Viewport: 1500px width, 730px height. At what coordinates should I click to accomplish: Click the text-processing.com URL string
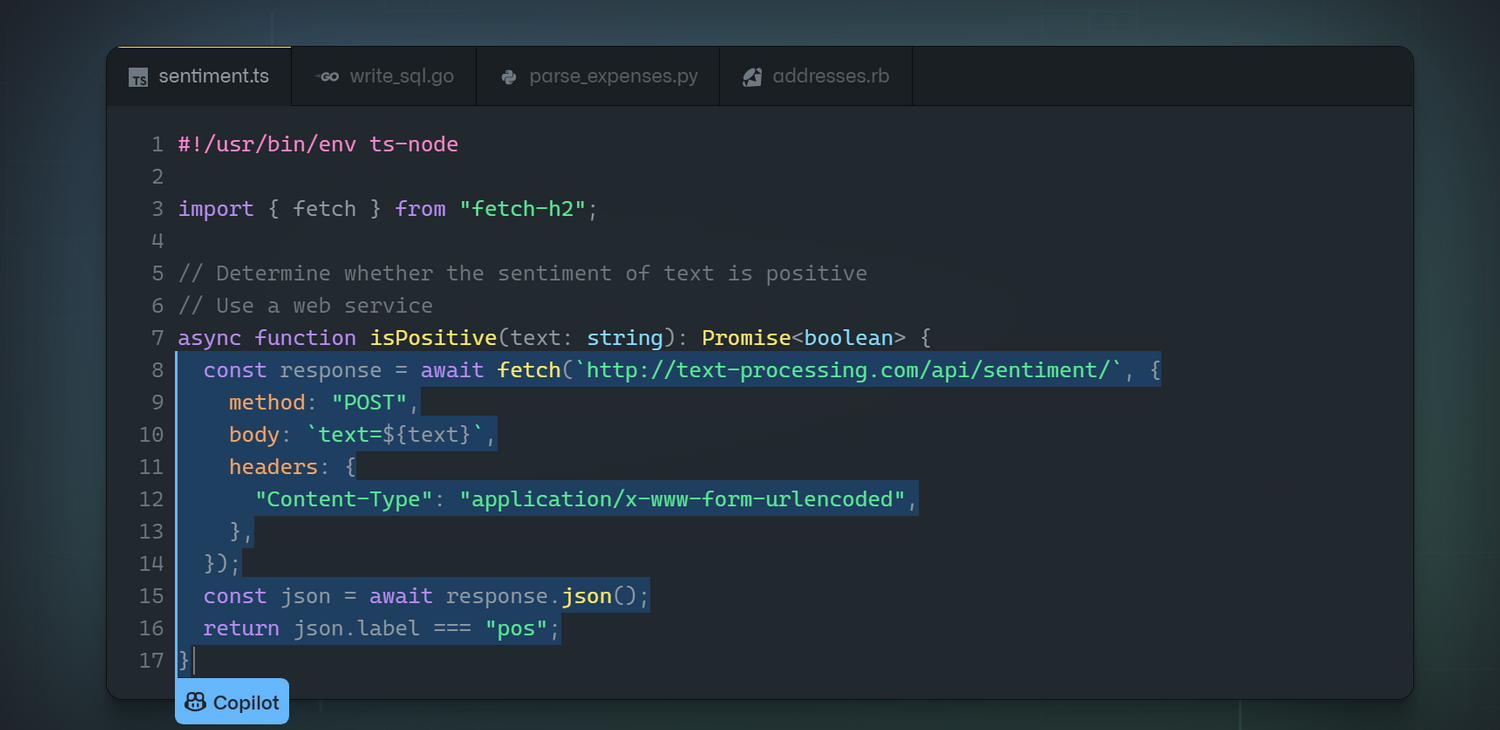coord(855,370)
